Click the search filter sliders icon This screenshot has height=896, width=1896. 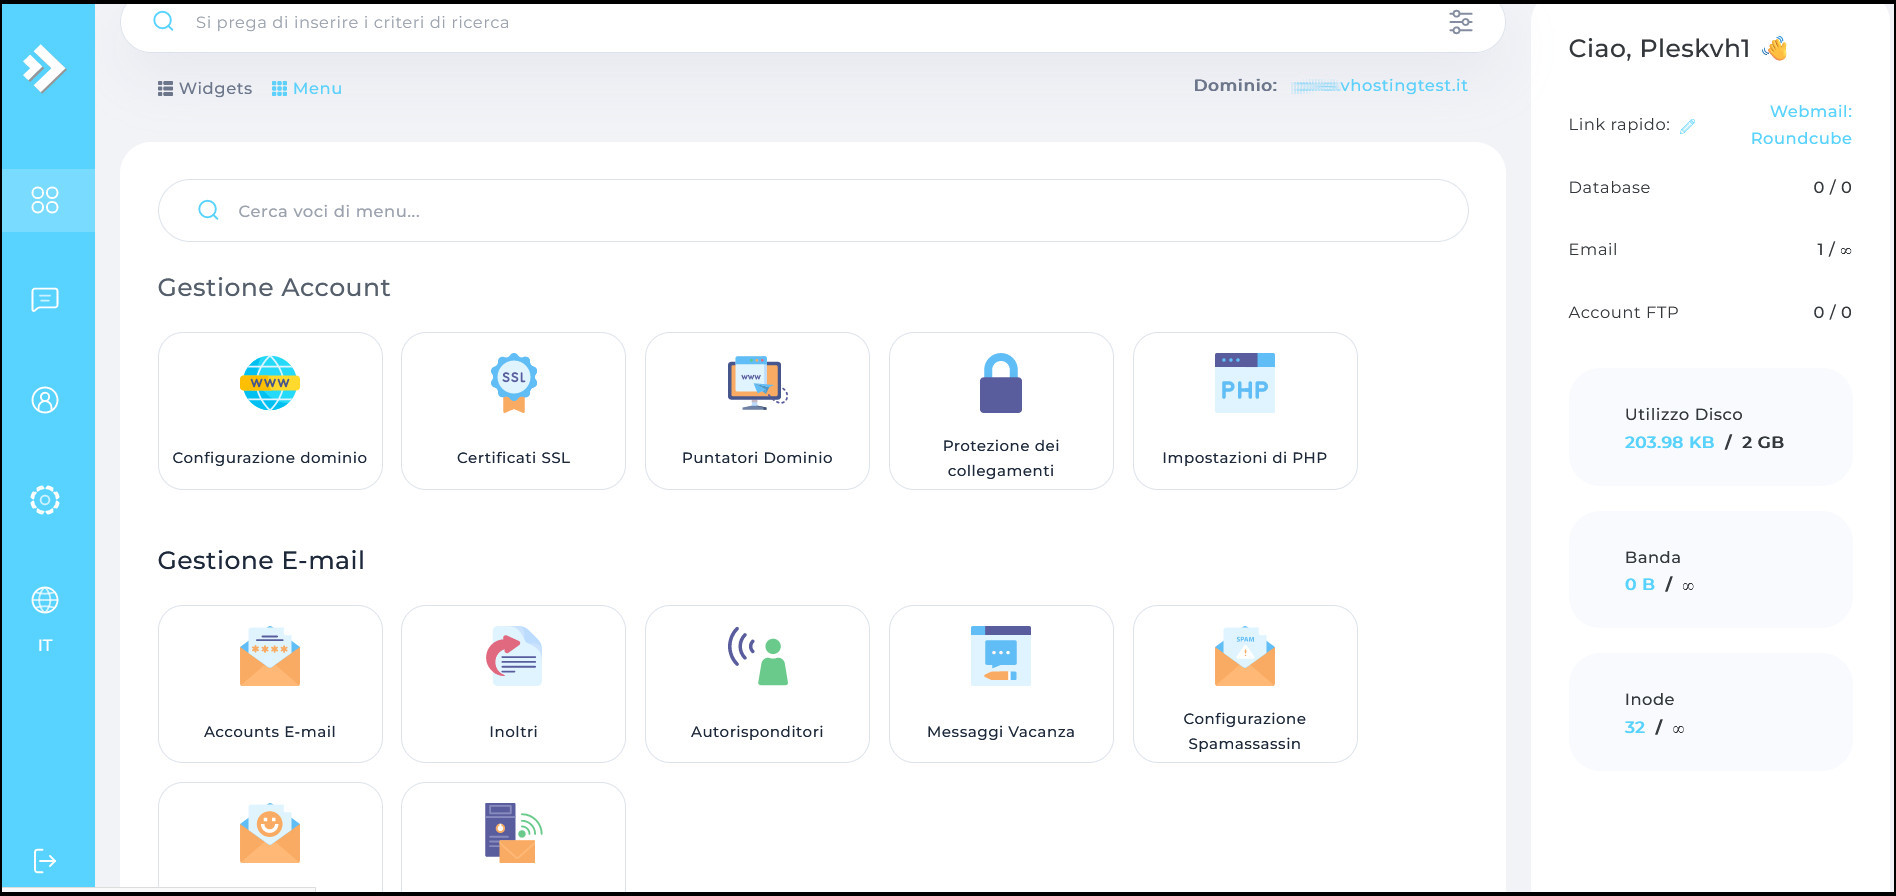point(1461,22)
